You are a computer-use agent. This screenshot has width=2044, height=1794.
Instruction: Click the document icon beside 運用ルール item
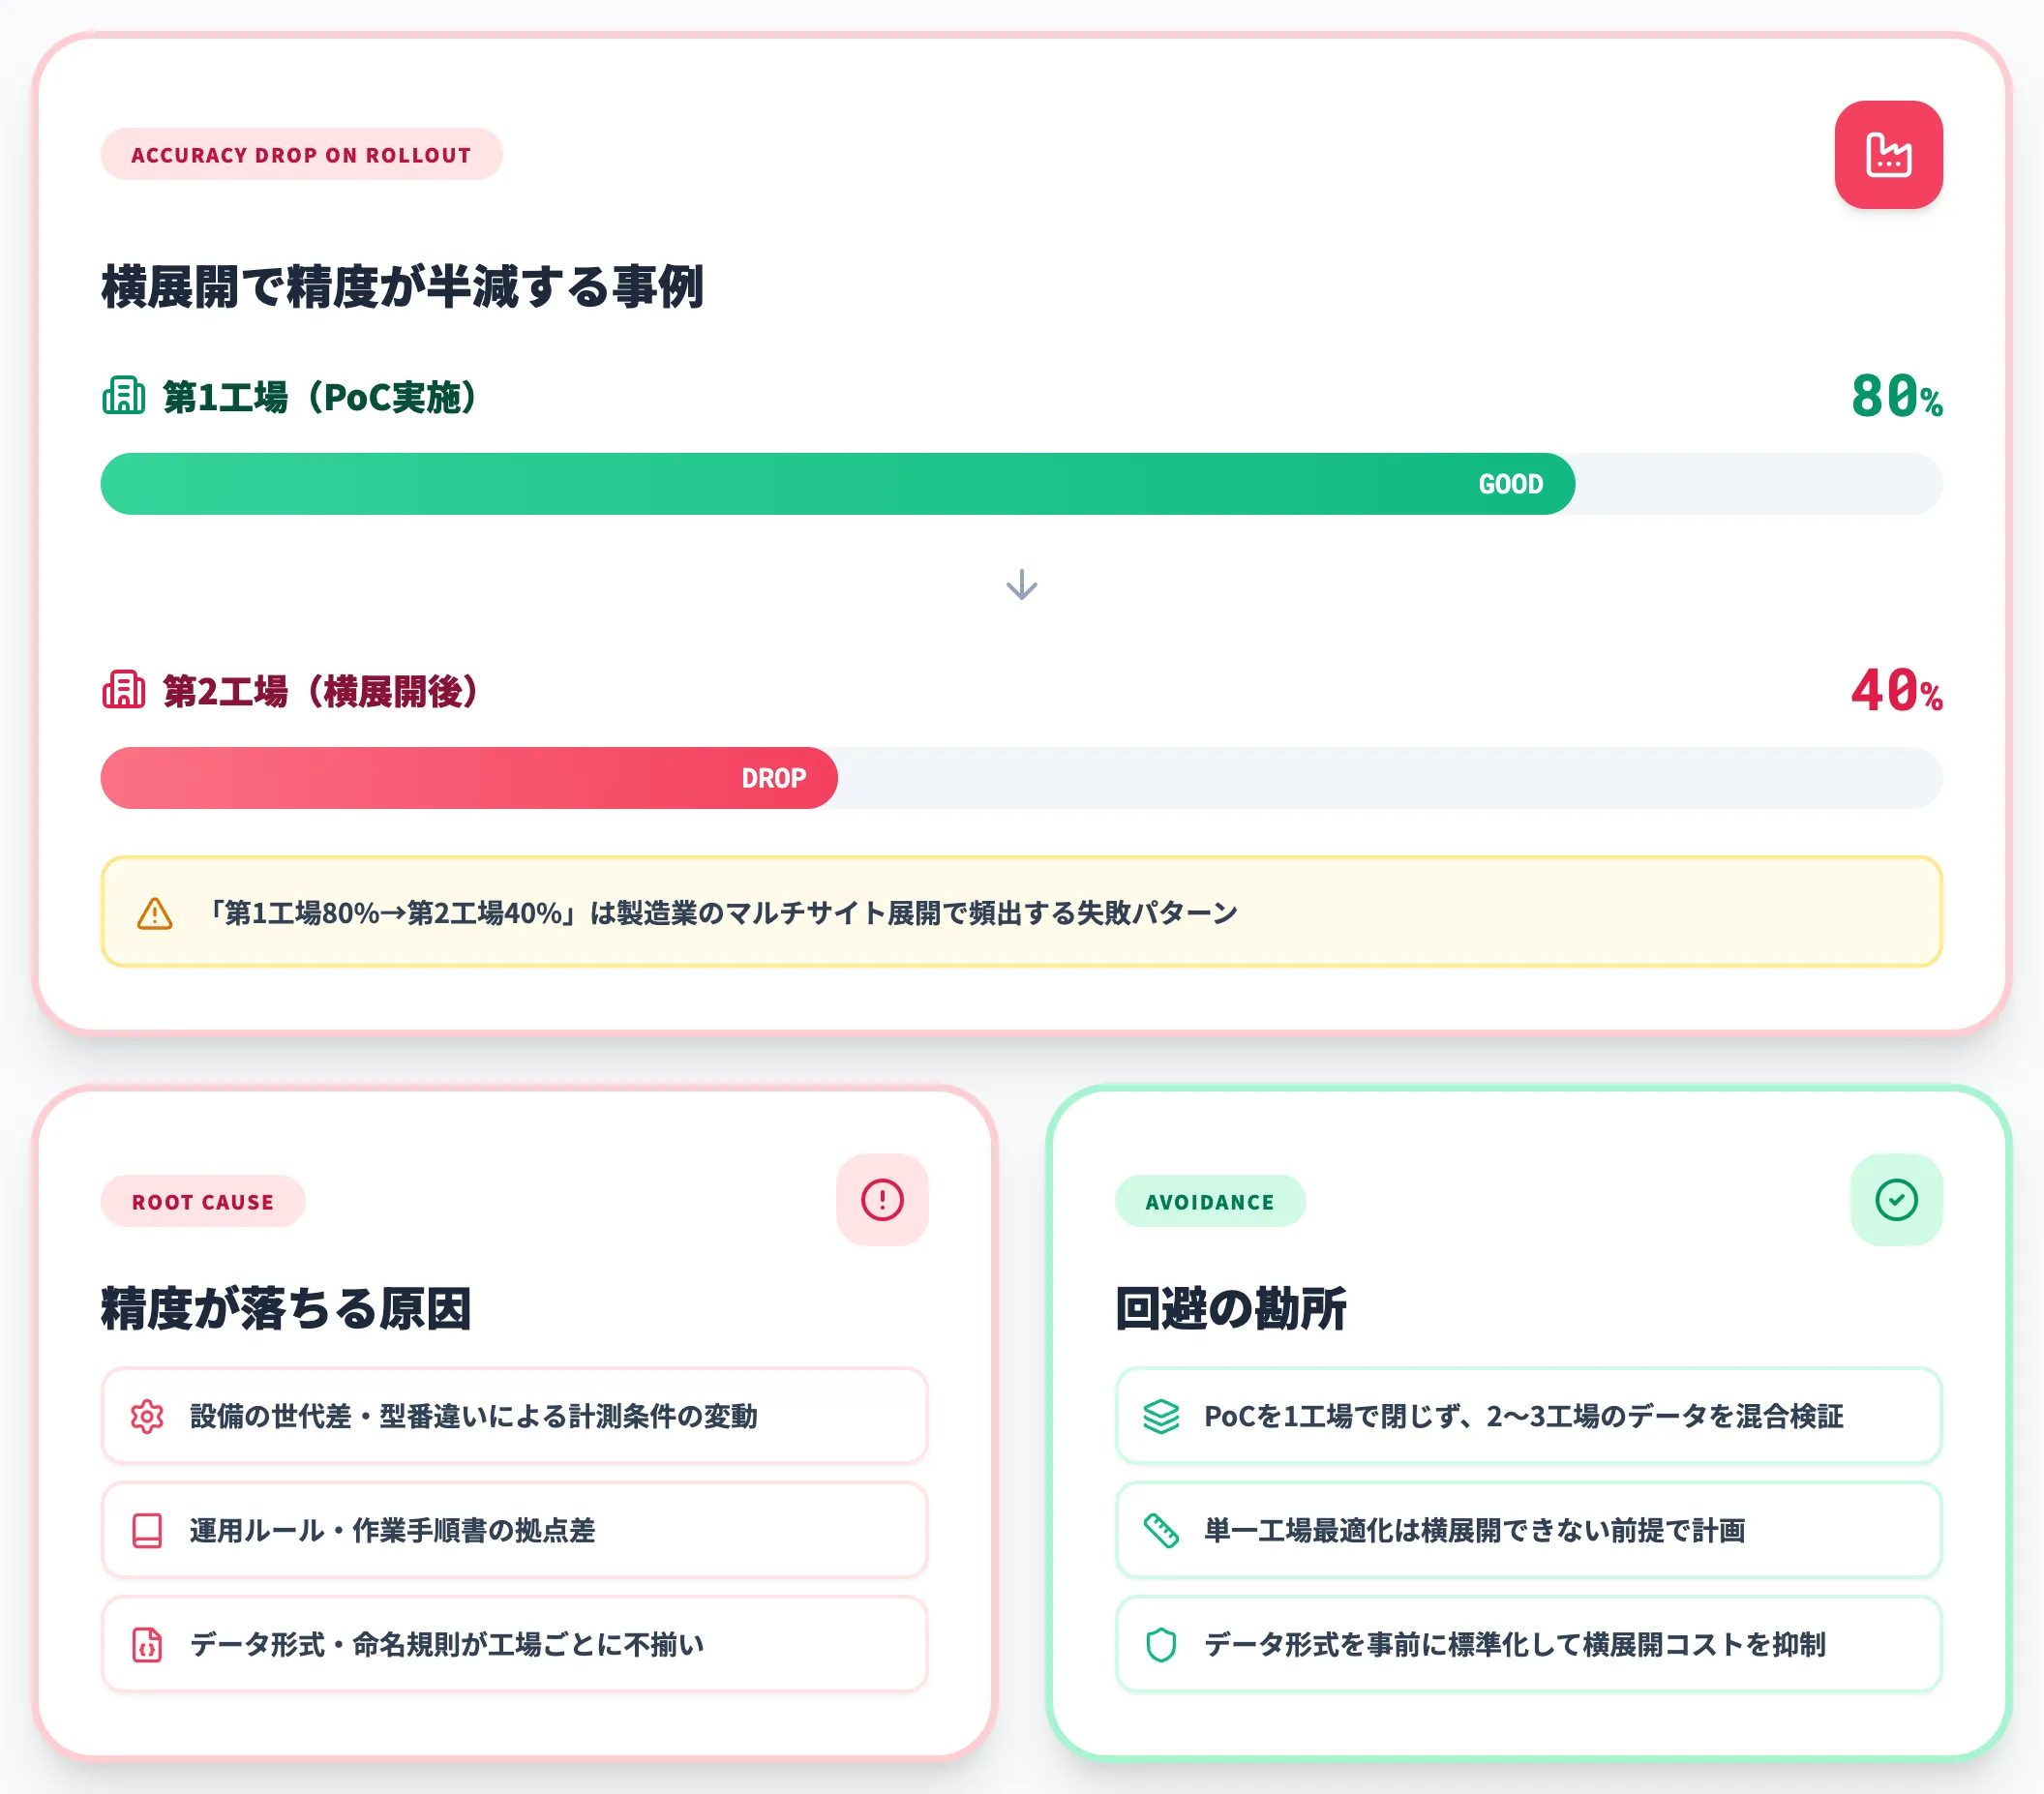coord(146,1530)
